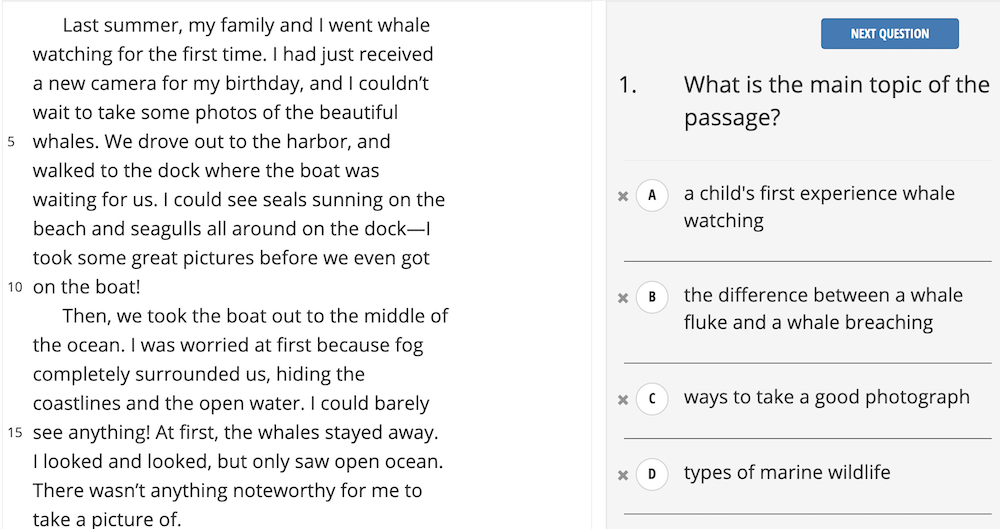Viewport: 1000px width, 529px height.
Task: Cross out answer B using the x icon
Action: 623,297
